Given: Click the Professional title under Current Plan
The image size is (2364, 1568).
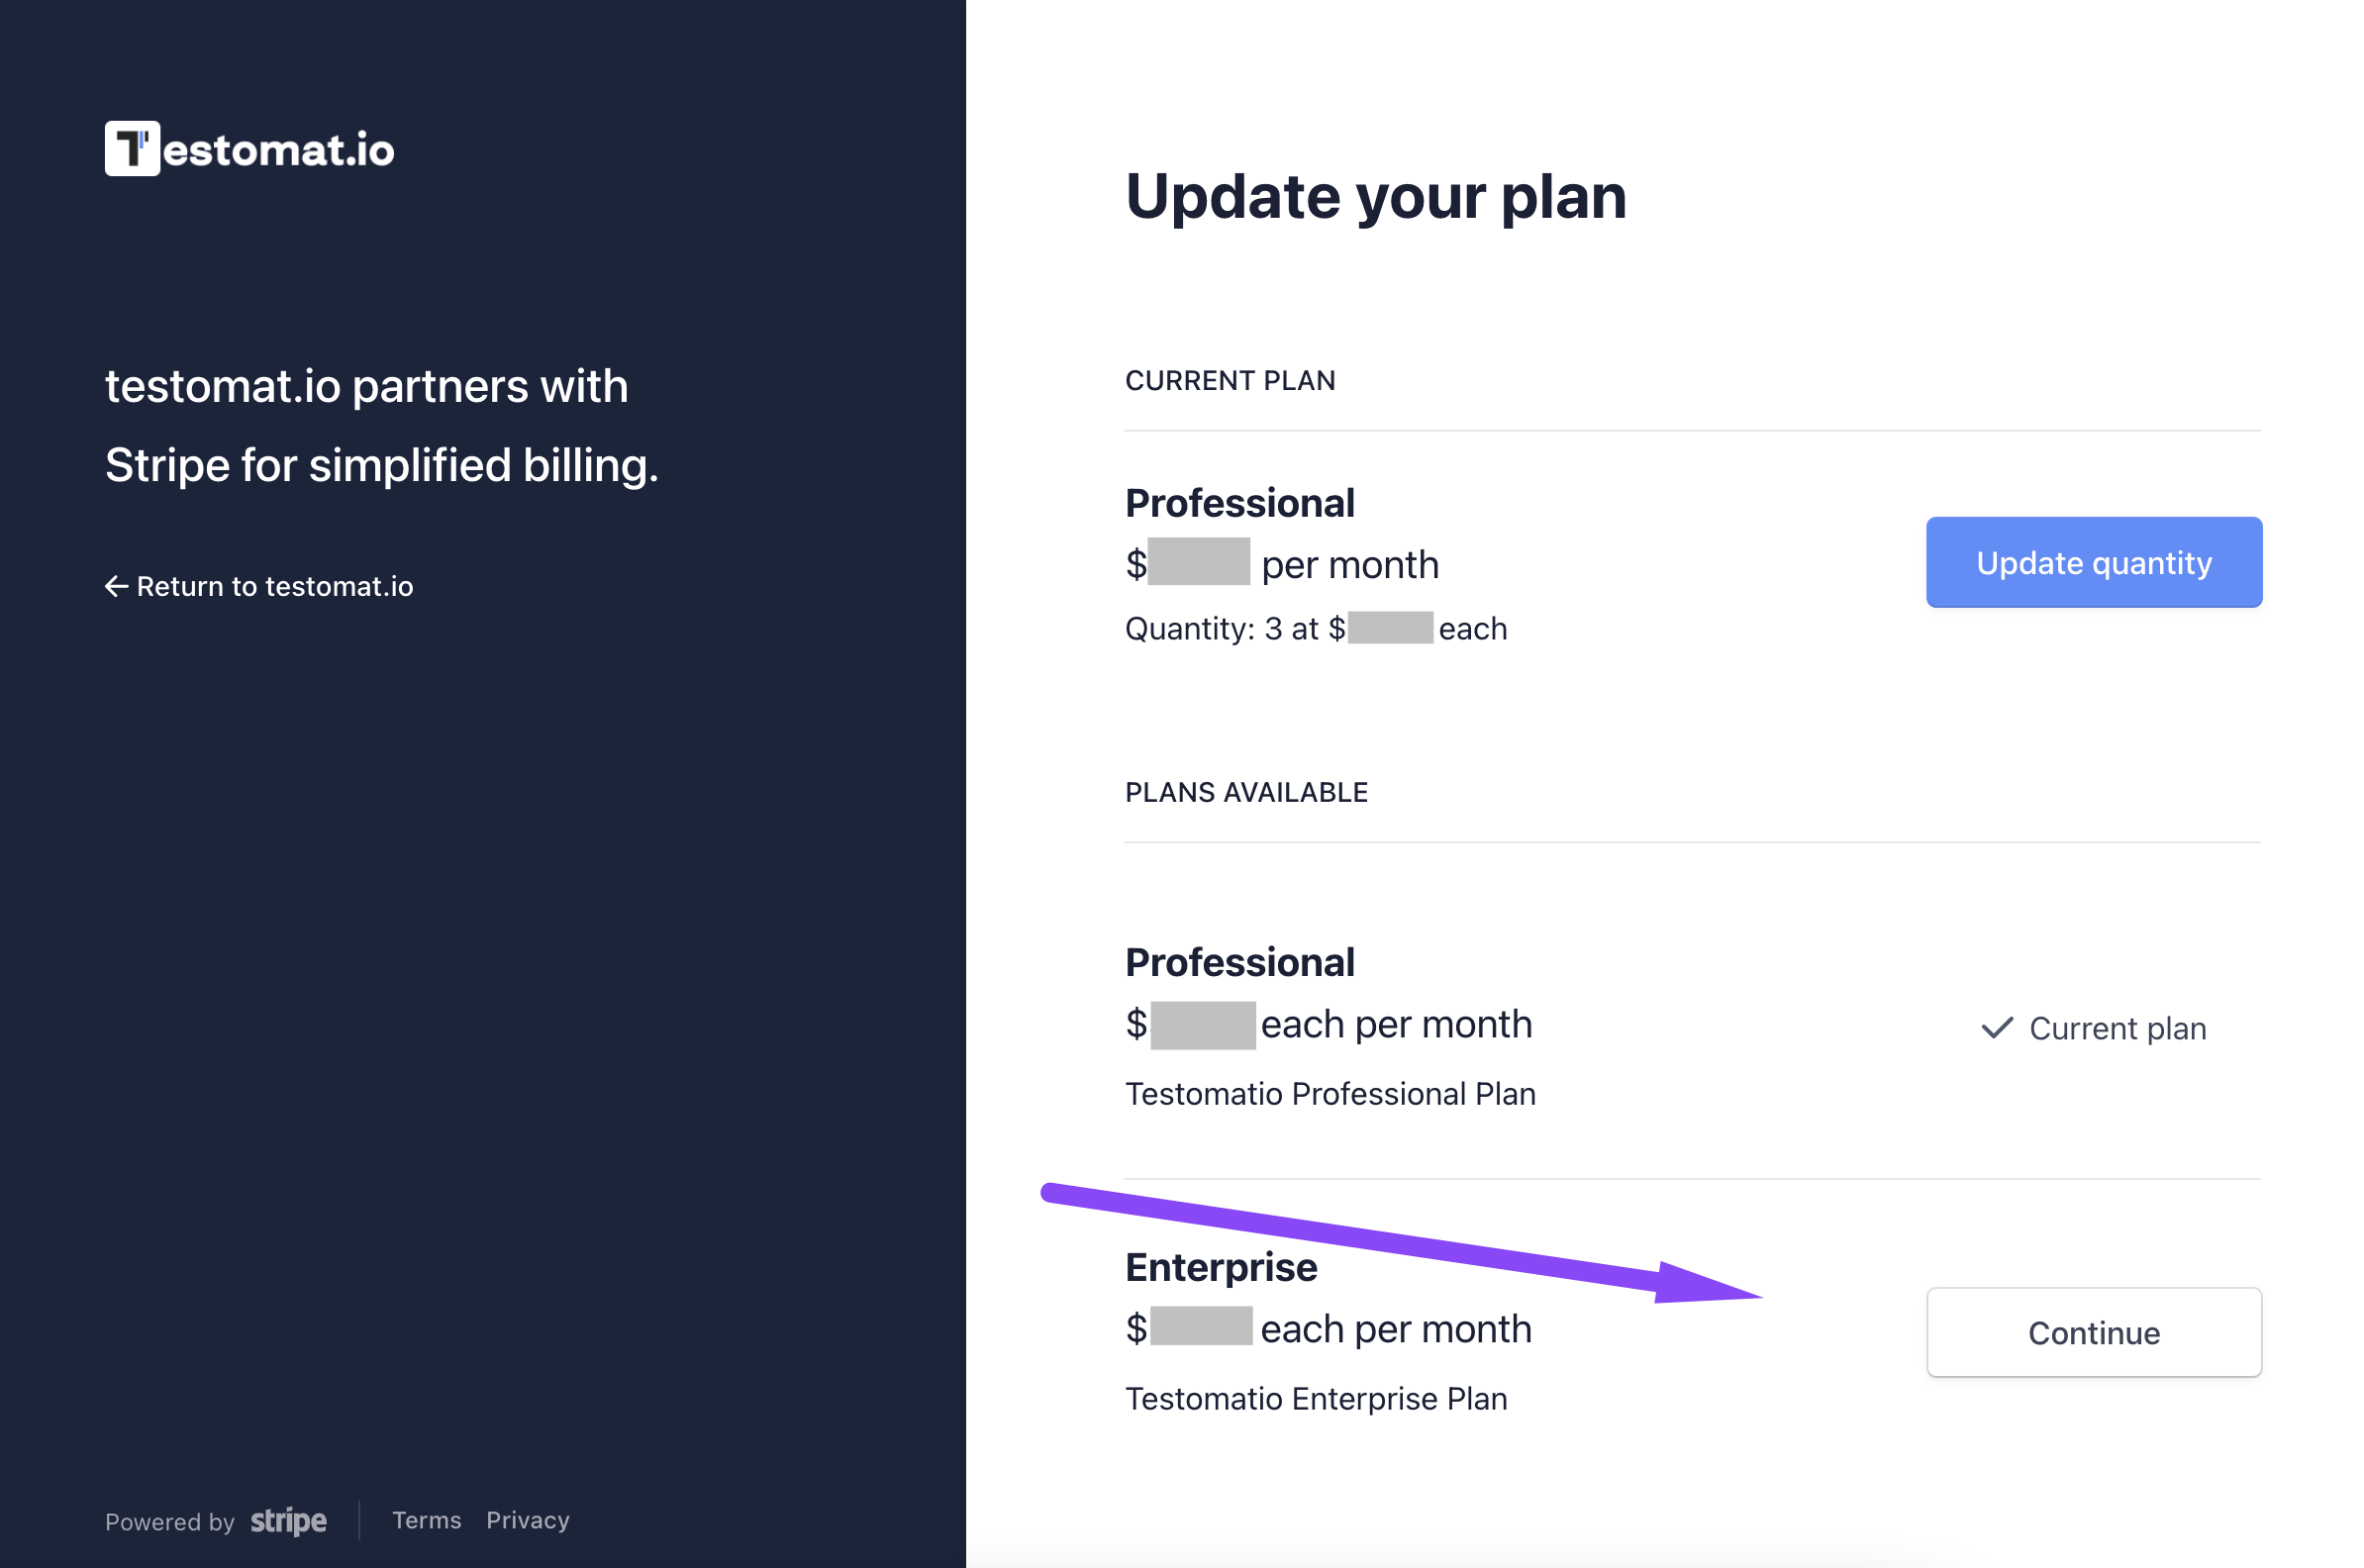Looking at the screenshot, I should coord(1239,503).
